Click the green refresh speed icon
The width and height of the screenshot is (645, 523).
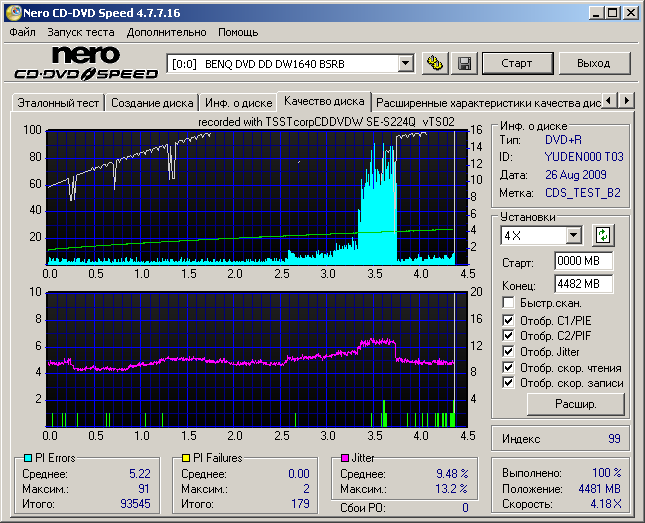click(x=603, y=235)
